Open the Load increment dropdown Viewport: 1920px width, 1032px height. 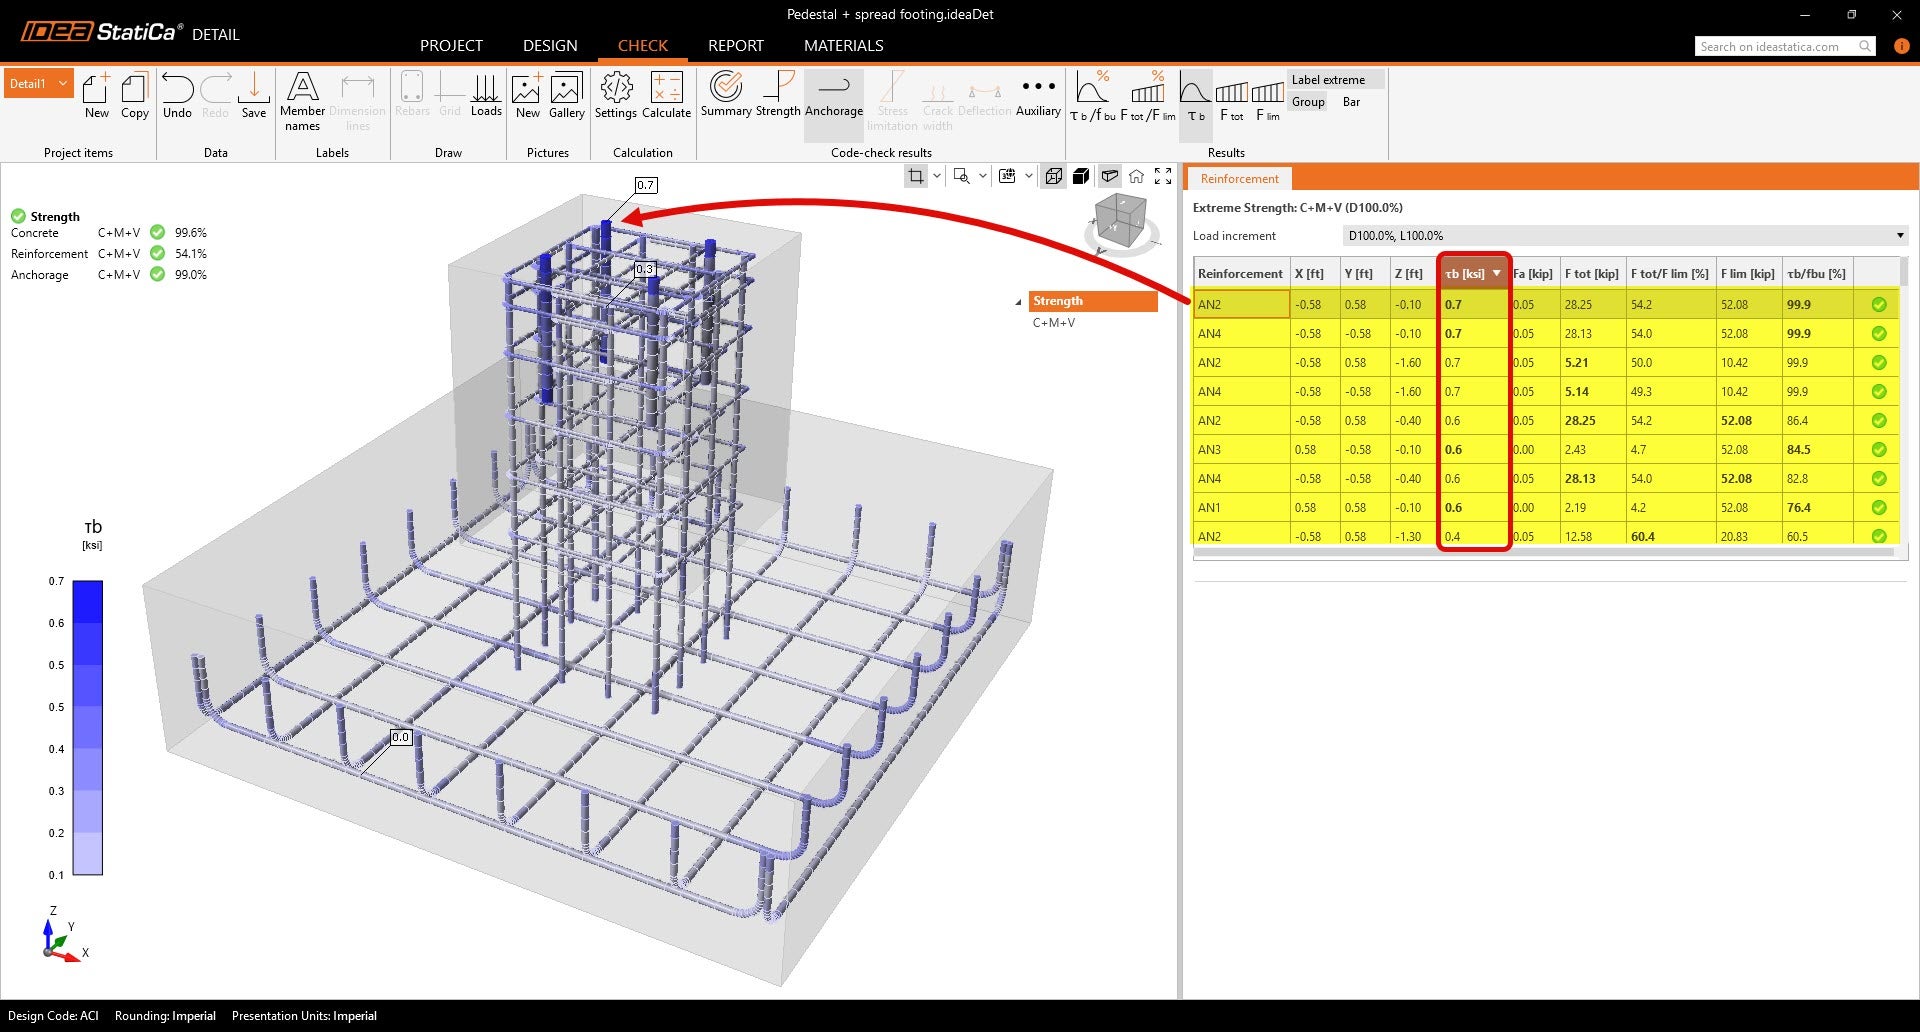[1899, 235]
